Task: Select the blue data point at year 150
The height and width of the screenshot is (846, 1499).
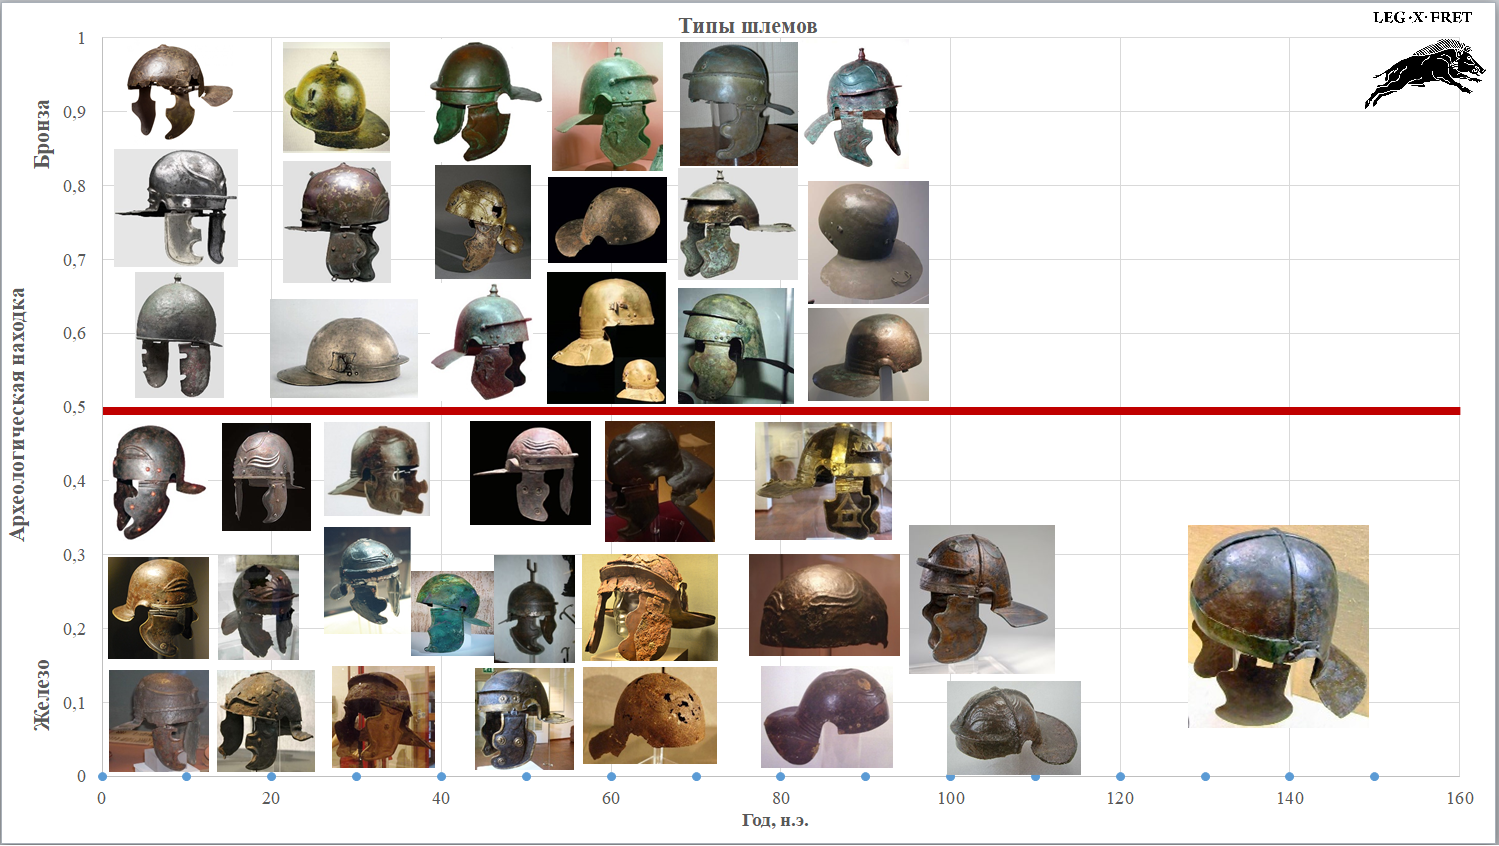Action: point(1375,777)
